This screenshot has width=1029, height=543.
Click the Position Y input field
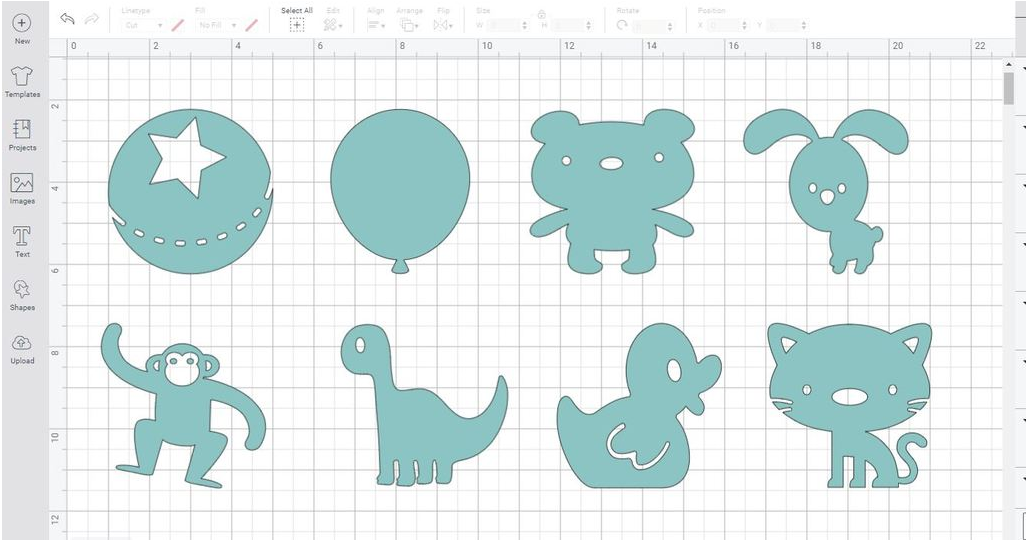(783, 25)
